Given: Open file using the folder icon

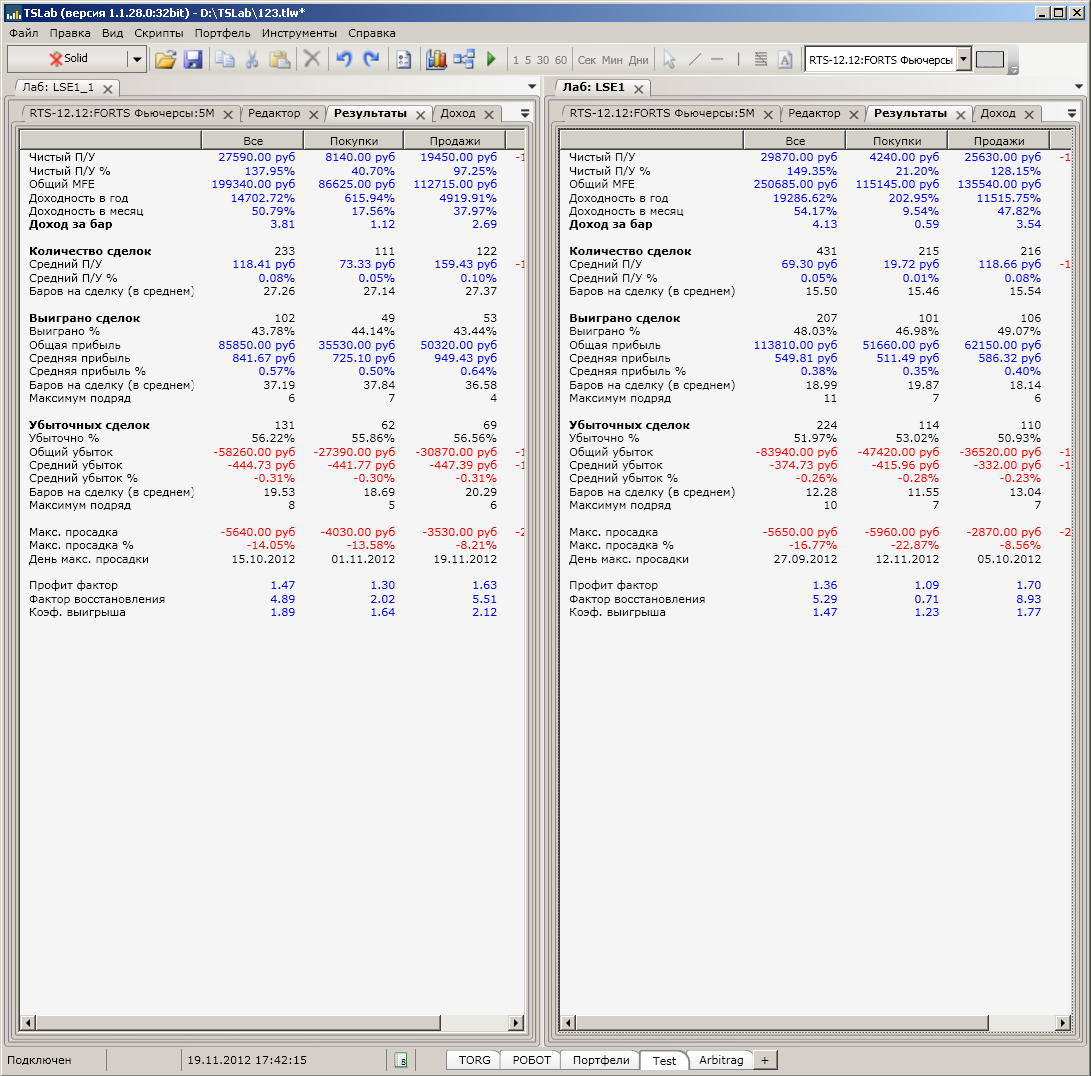Looking at the screenshot, I should (x=165, y=60).
